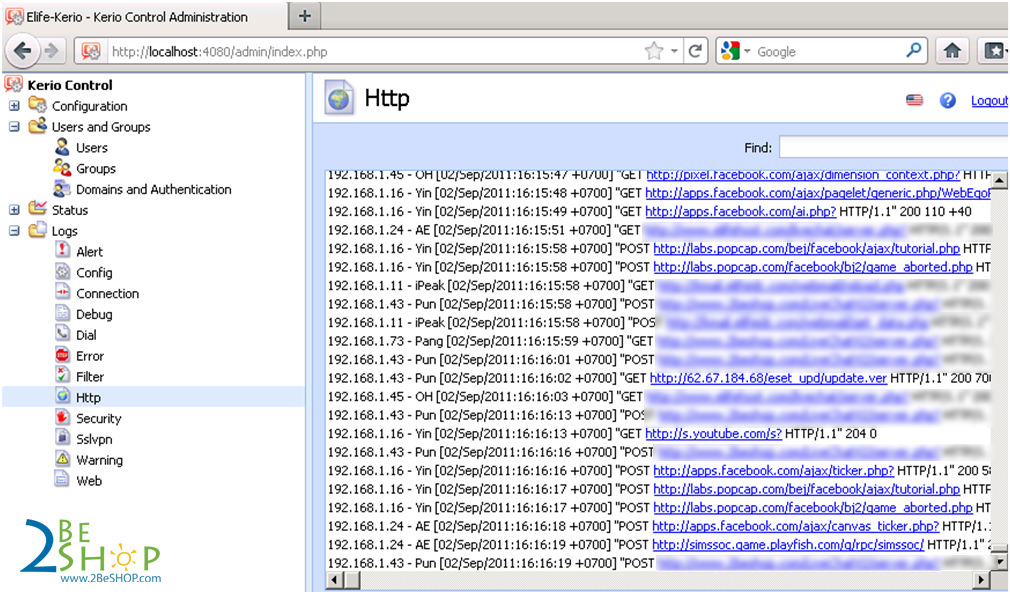Click the Google search box

pos(828,52)
